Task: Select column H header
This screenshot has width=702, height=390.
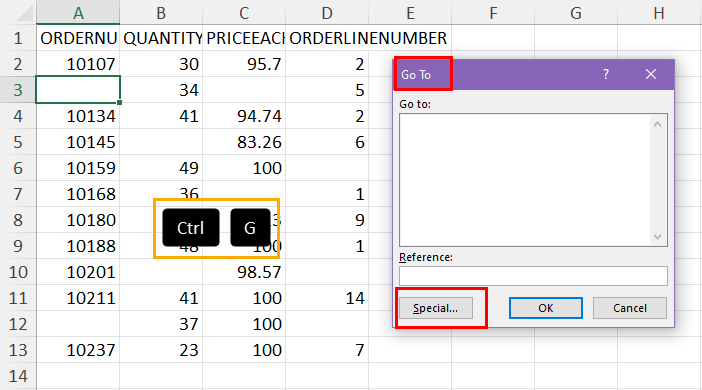Action: point(659,13)
